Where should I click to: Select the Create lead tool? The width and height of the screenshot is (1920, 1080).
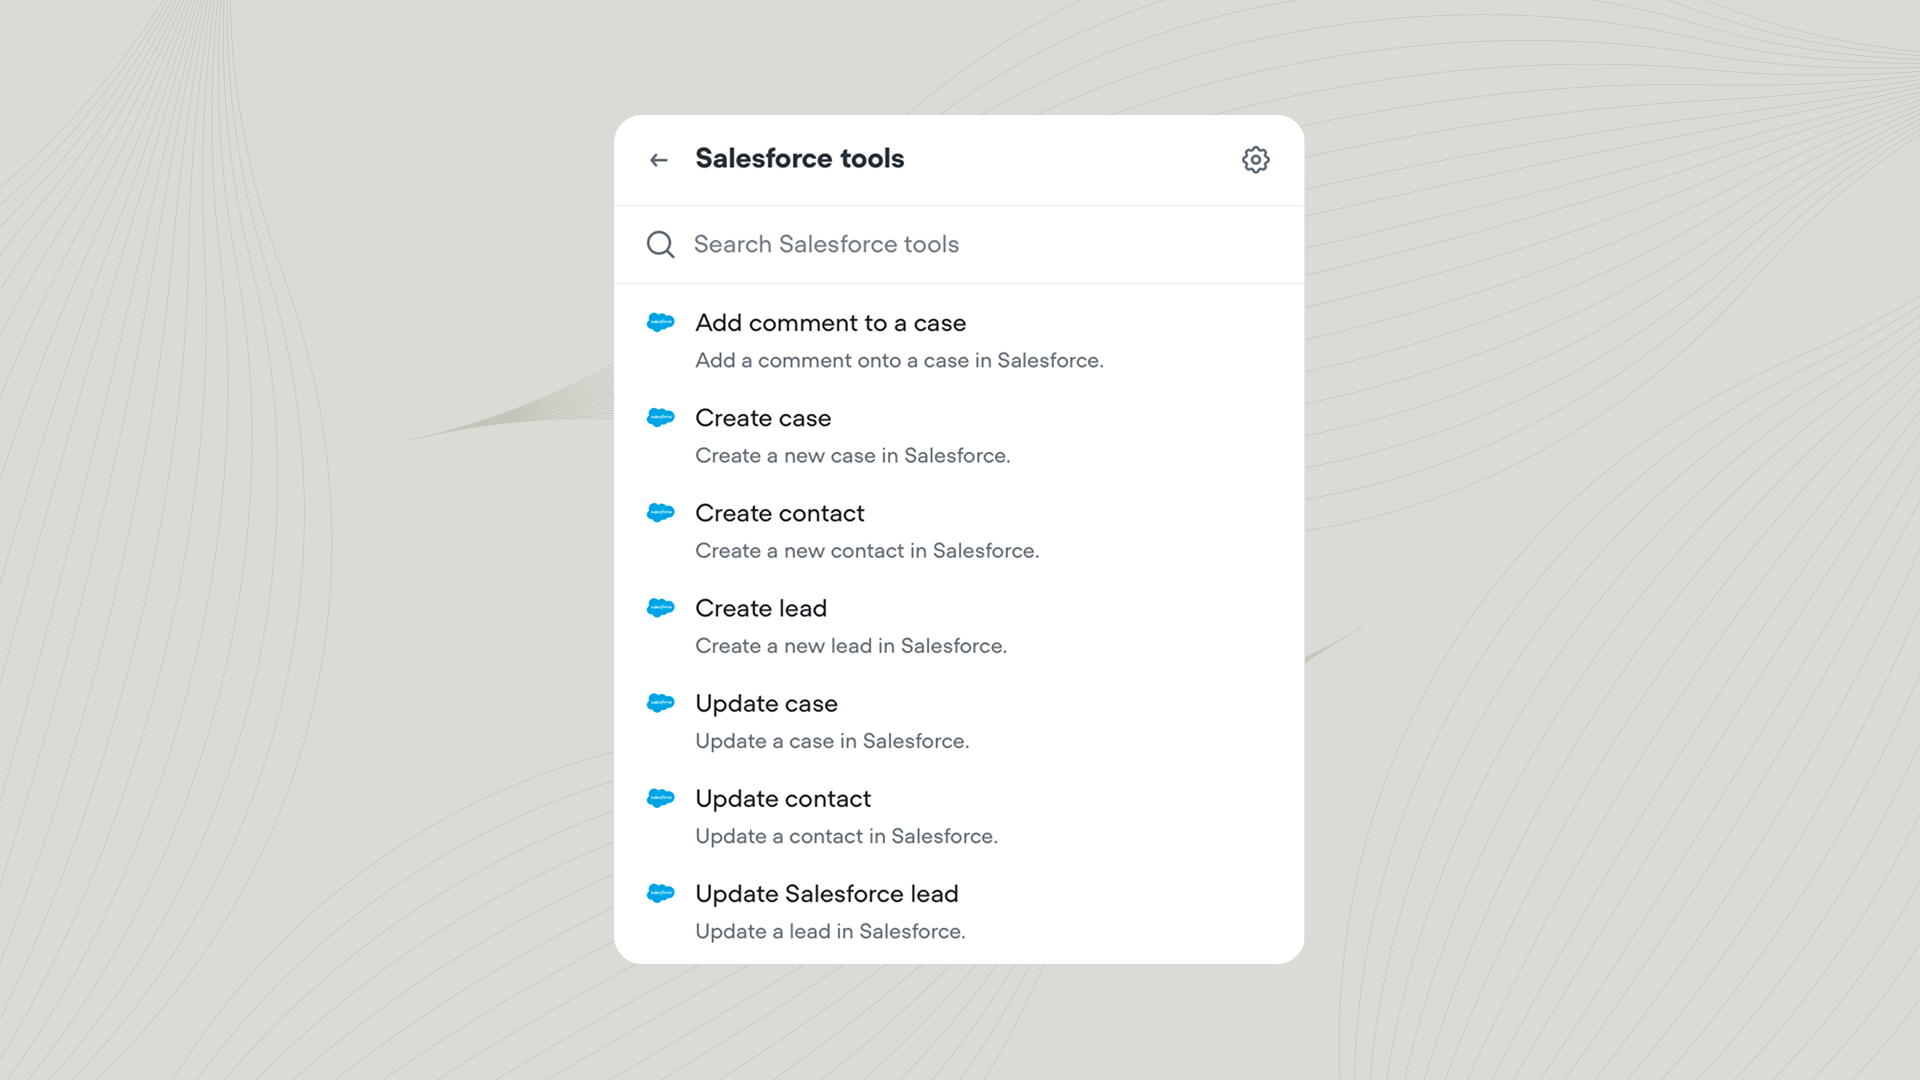click(761, 607)
